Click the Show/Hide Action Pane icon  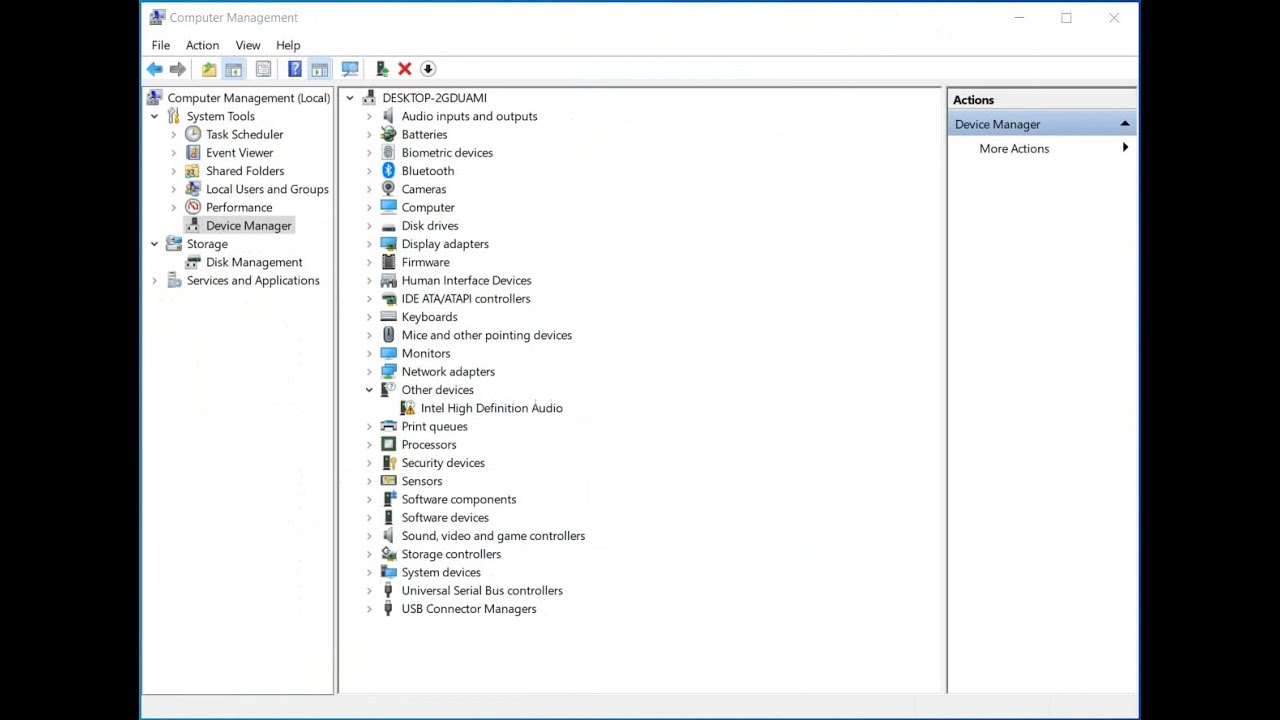(319, 69)
